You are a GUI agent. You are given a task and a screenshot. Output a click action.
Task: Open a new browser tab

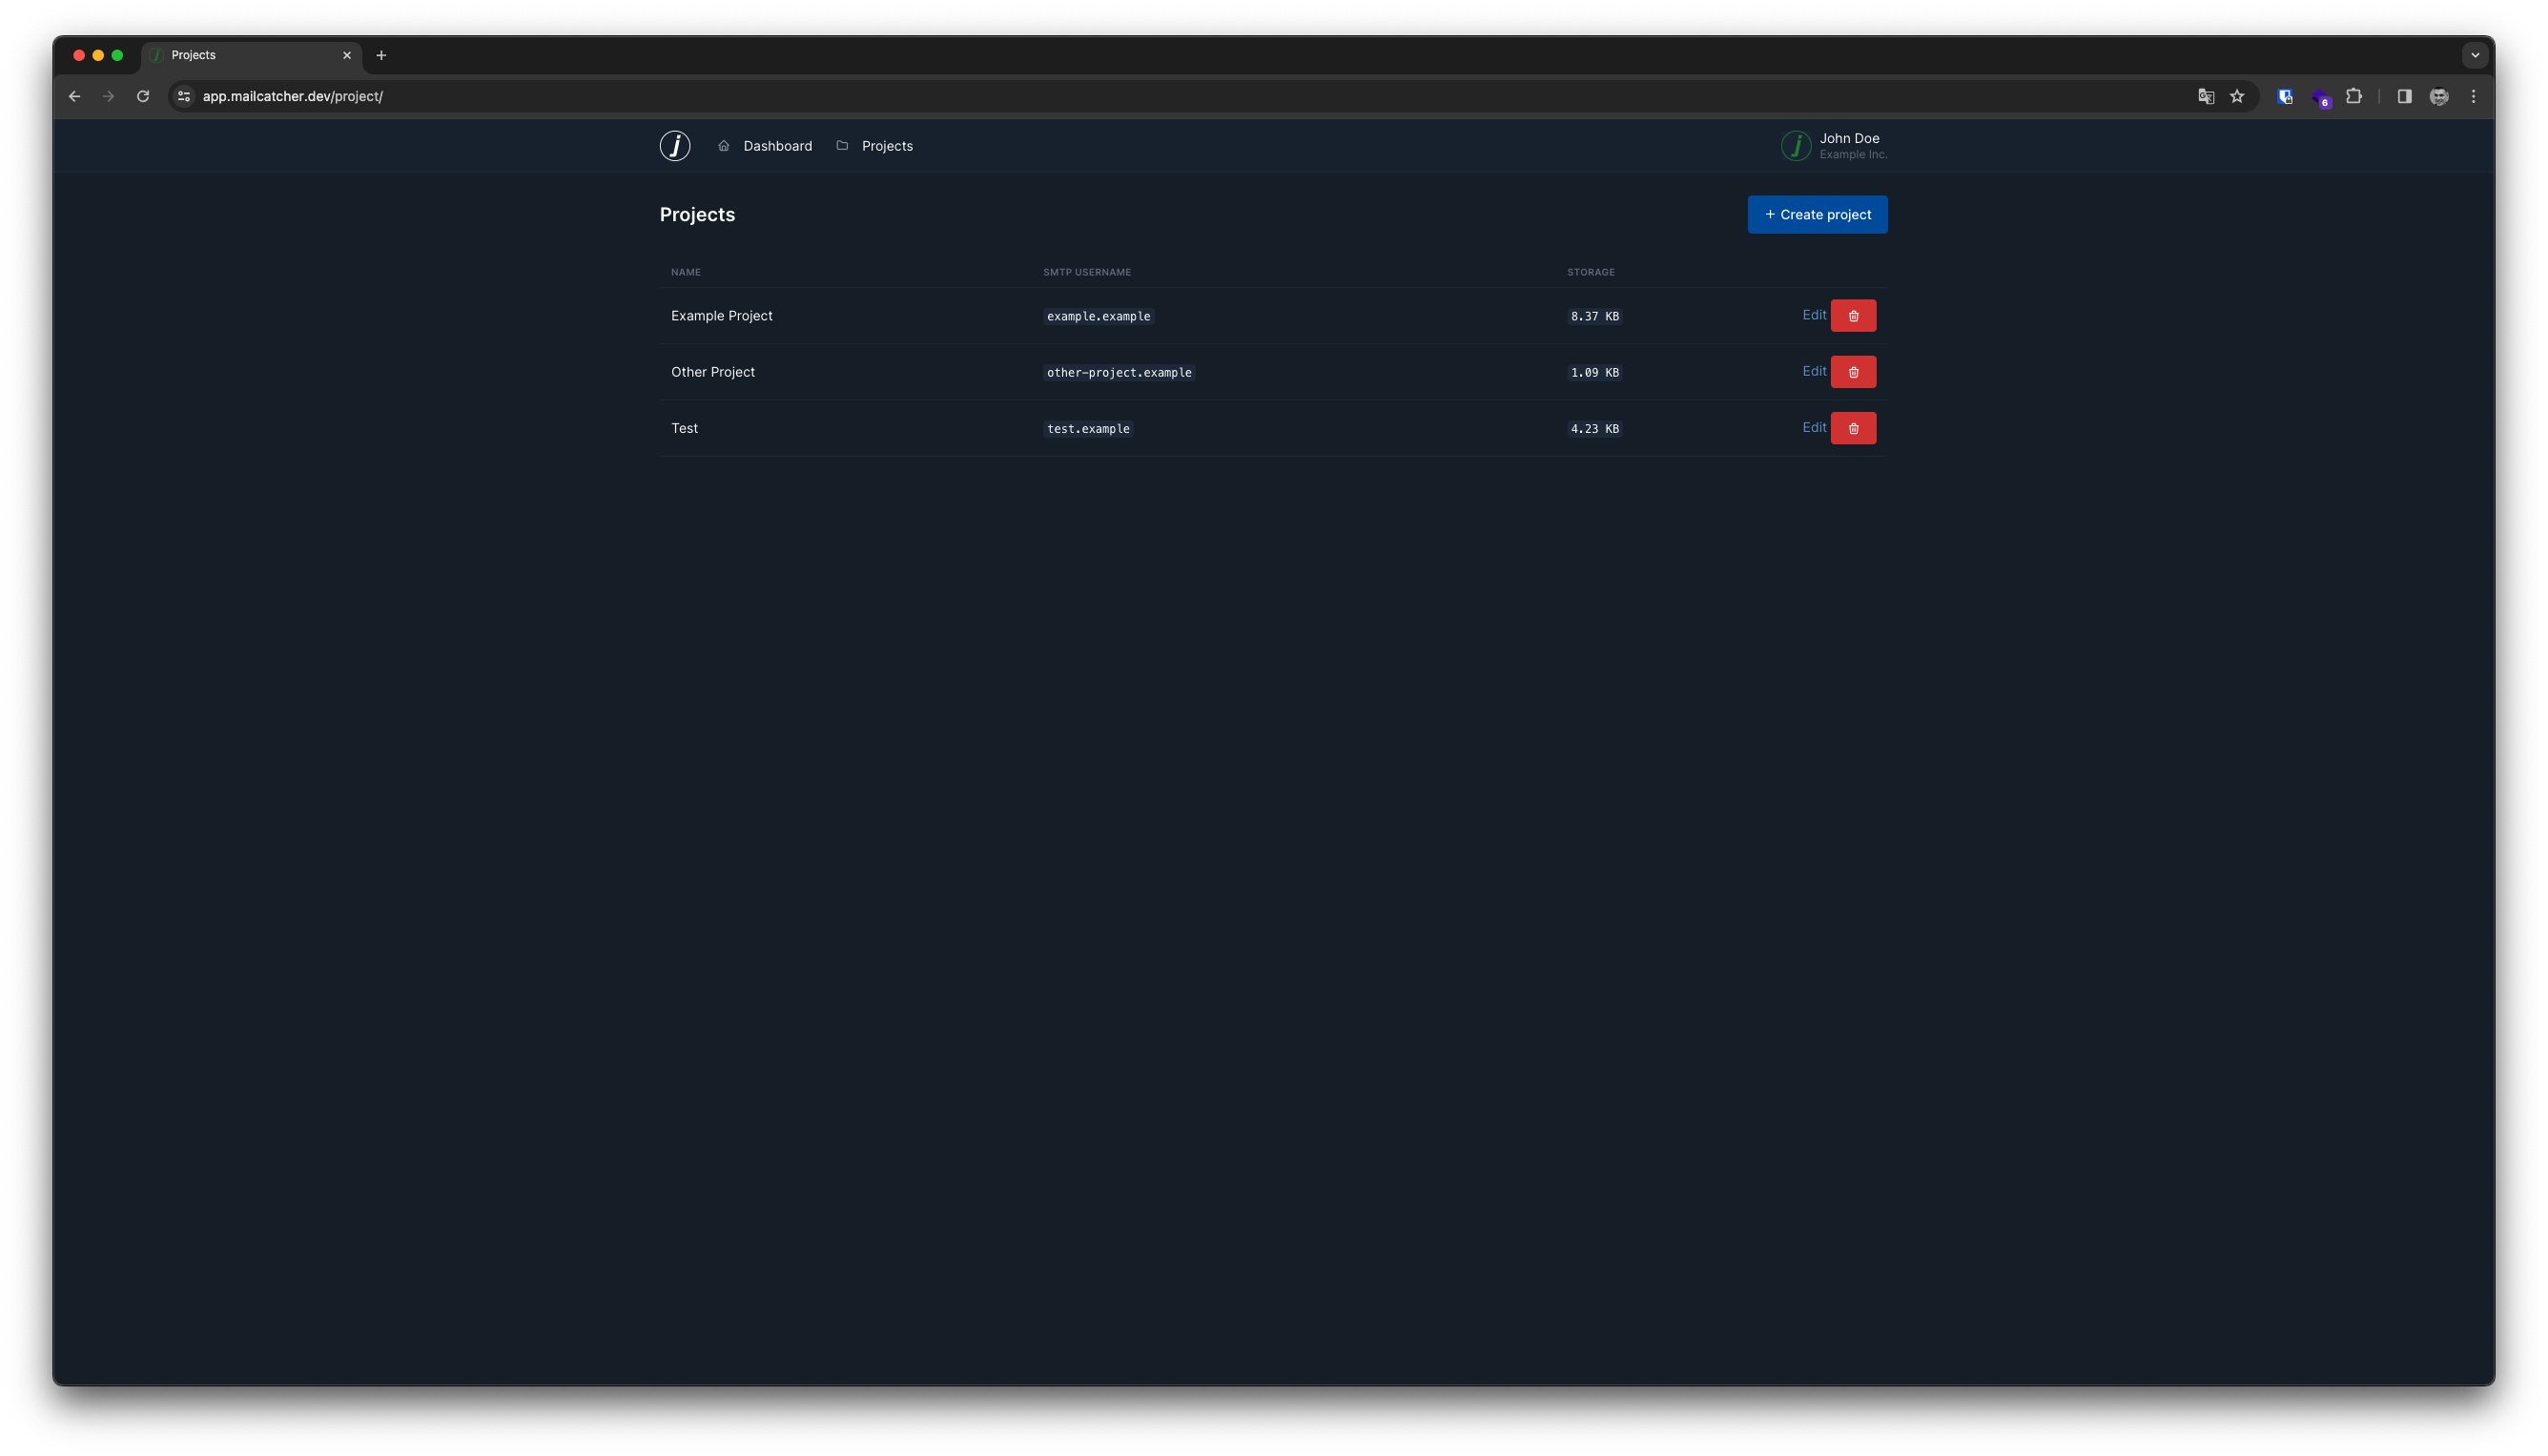[x=381, y=56]
